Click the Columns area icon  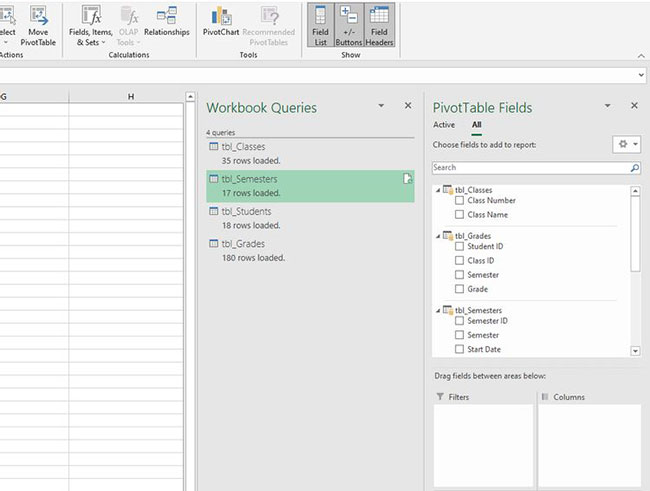(x=545, y=396)
